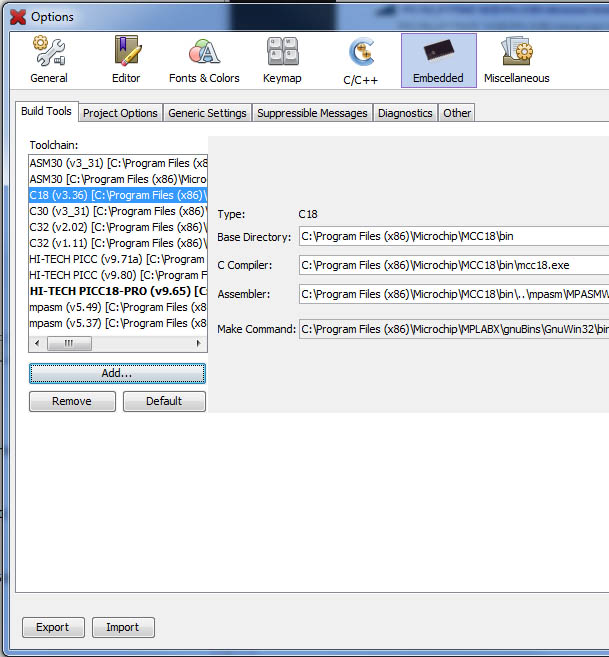This screenshot has width=609, height=657.
Task: Click the Remove toolchain button
Action: coord(72,401)
